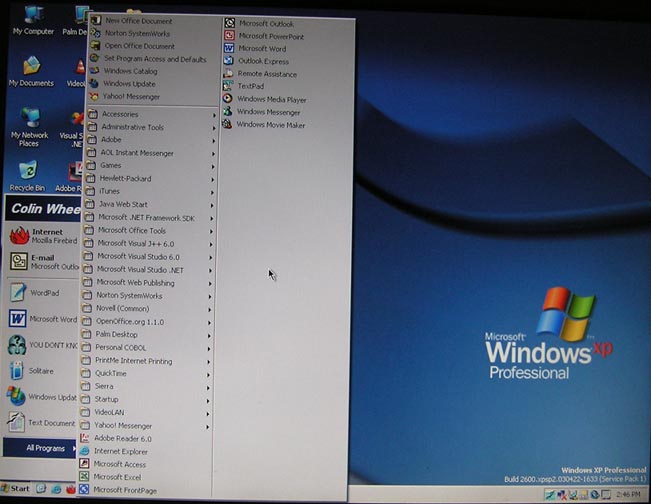Image resolution: width=651 pixels, height=504 pixels.
Task: Click All Programs in Start menu
Action: pyautogui.click(x=40, y=448)
